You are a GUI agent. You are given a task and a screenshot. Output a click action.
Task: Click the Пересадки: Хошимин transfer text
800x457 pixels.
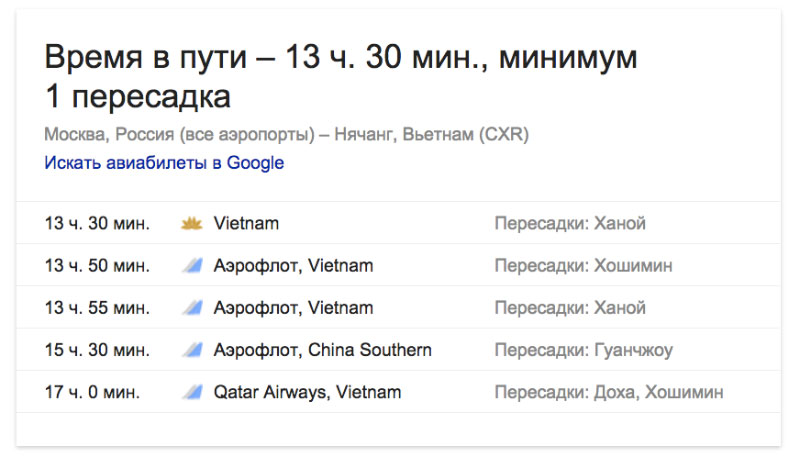coord(583,266)
